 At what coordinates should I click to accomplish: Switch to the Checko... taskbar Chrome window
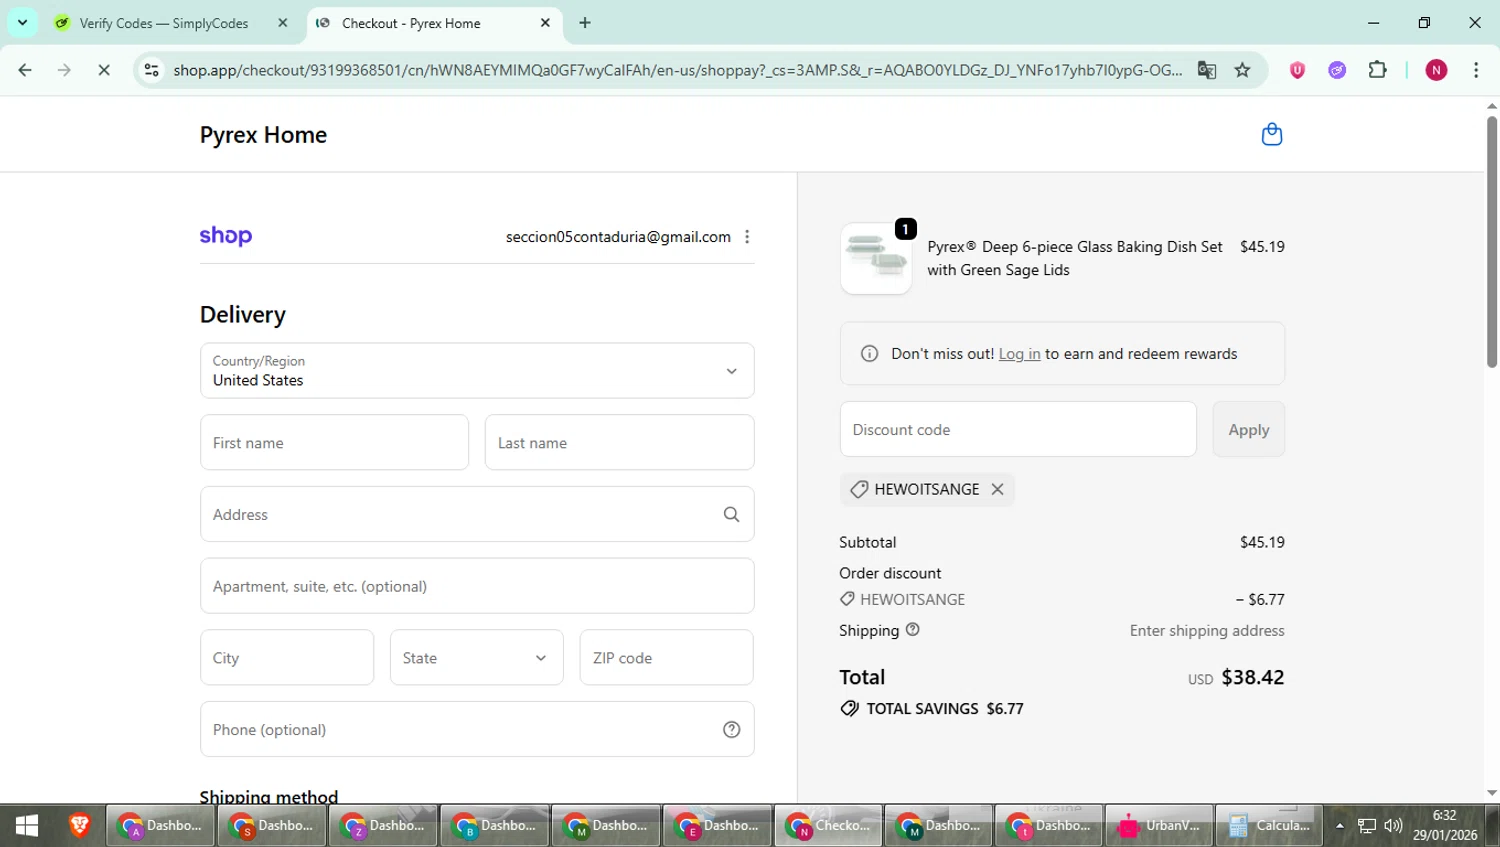829,826
